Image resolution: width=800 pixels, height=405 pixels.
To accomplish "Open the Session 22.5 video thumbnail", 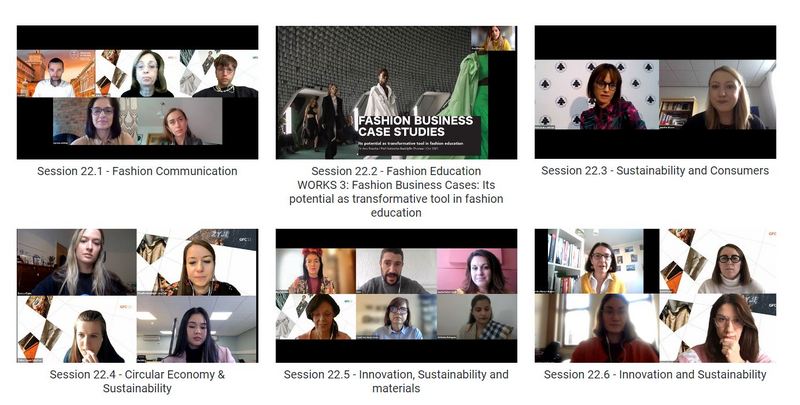I will (396, 296).
